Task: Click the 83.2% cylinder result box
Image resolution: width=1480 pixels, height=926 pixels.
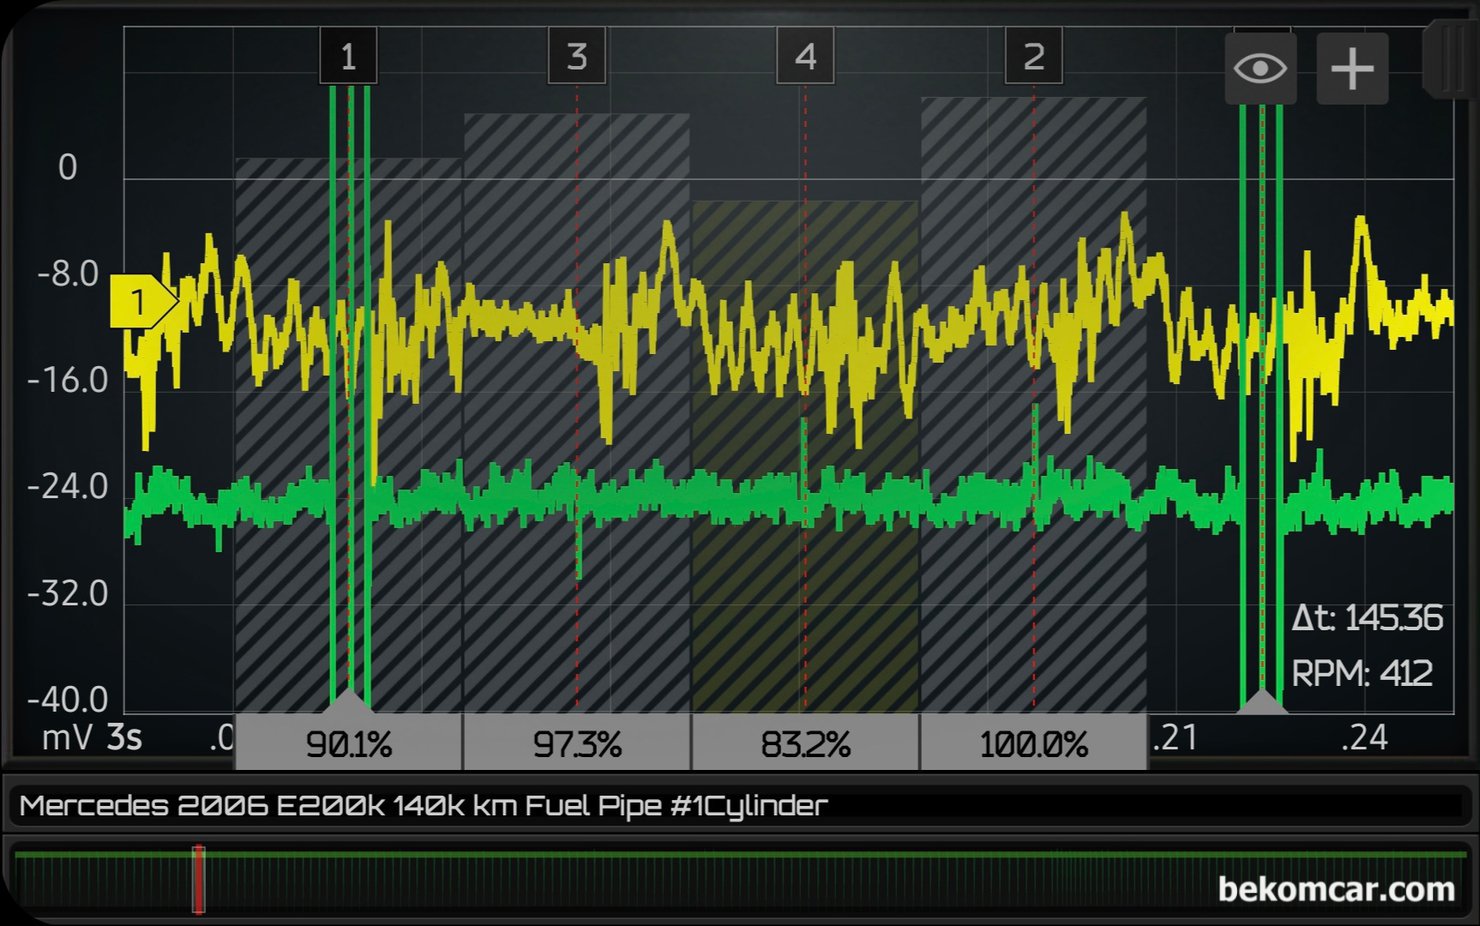Action: click(805, 743)
